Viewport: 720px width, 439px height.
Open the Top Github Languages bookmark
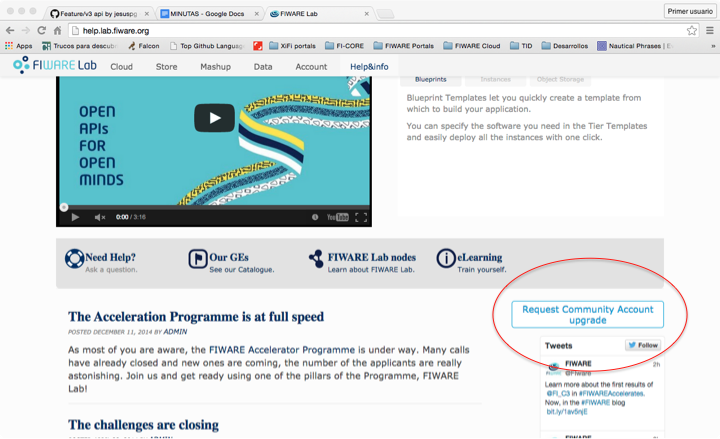click(207, 46)
